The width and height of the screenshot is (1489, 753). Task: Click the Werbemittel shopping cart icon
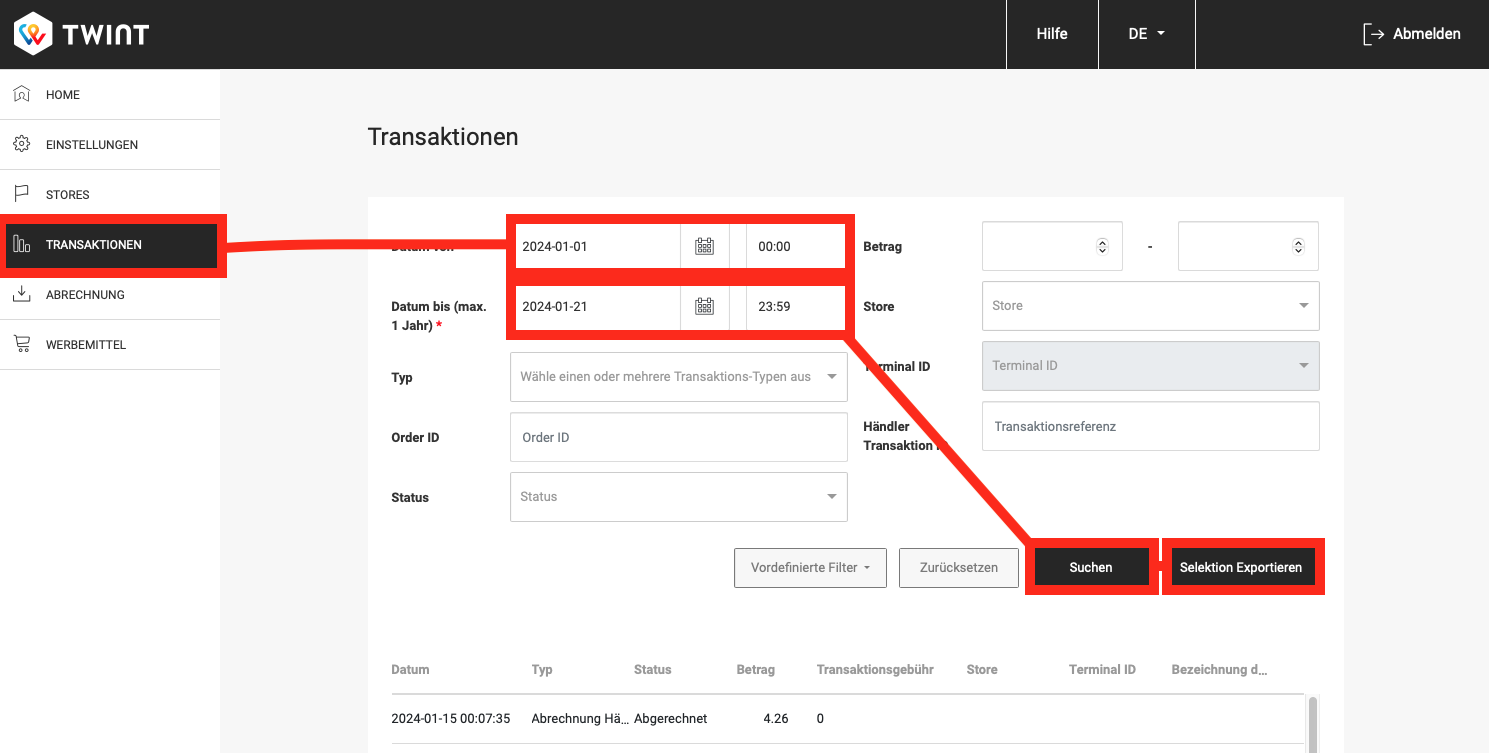tap(21, 344)
